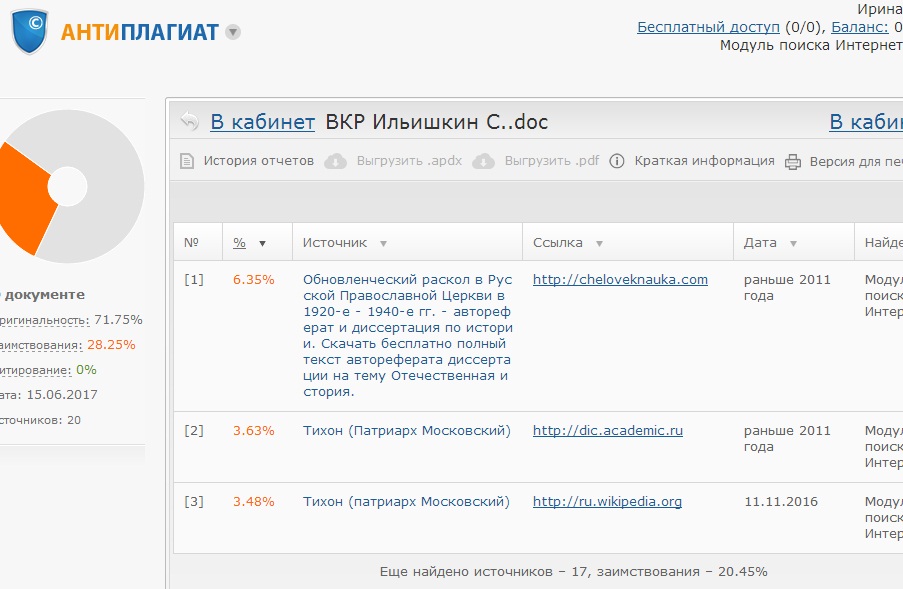
Task: Open the dropdown arrow beside Антиплагиат logo
Action: pos(233,32)
